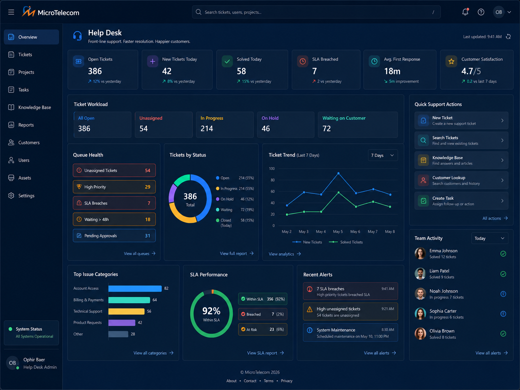Open the notifications bell
520x390 pixels.
(x=465, y=12)
